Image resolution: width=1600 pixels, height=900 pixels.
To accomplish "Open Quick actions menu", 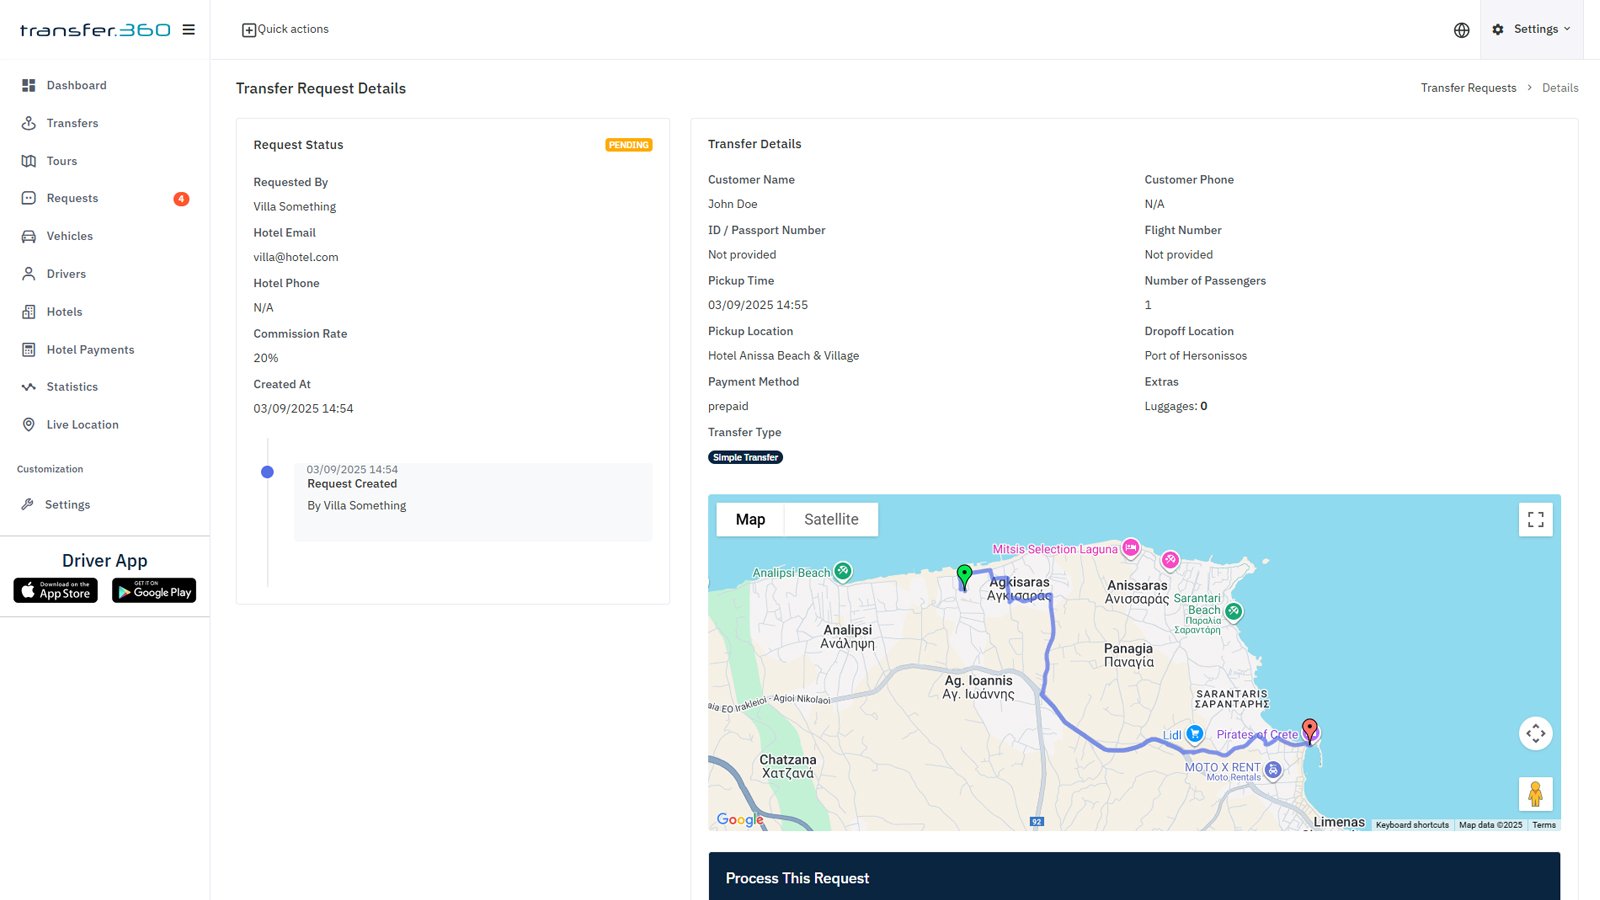I will pyautogui.click(x=285, y=30).
